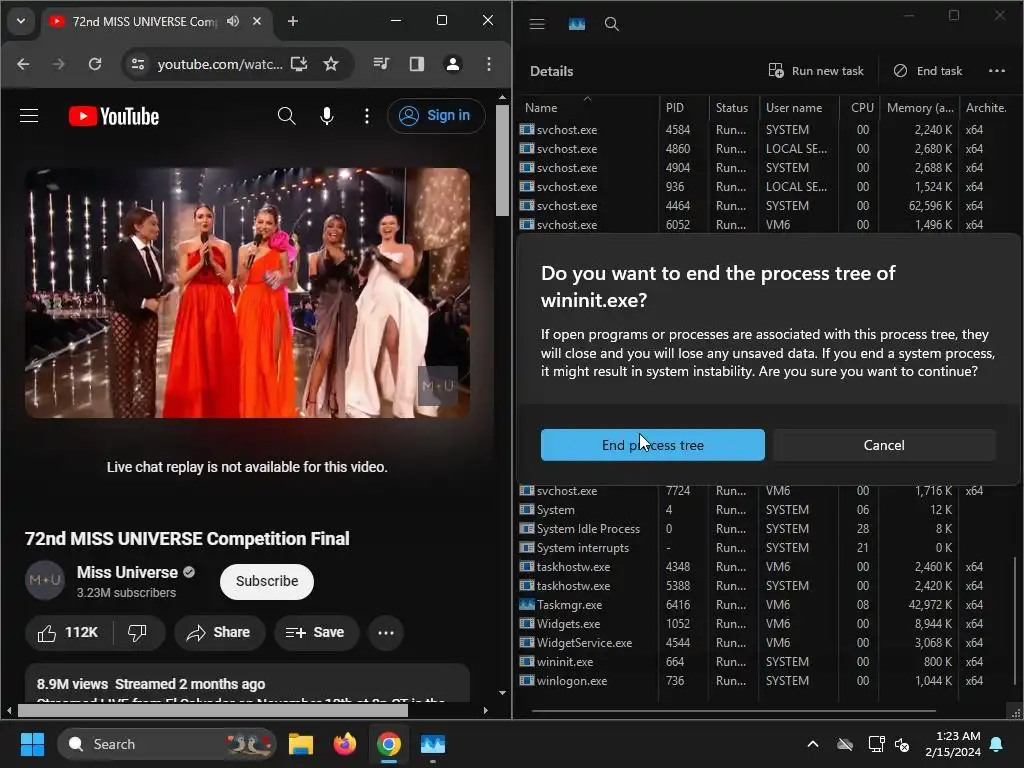Screen dimensions: 1024x768
Task: Select the winlogon.exe process row
Action: [764, 680]
